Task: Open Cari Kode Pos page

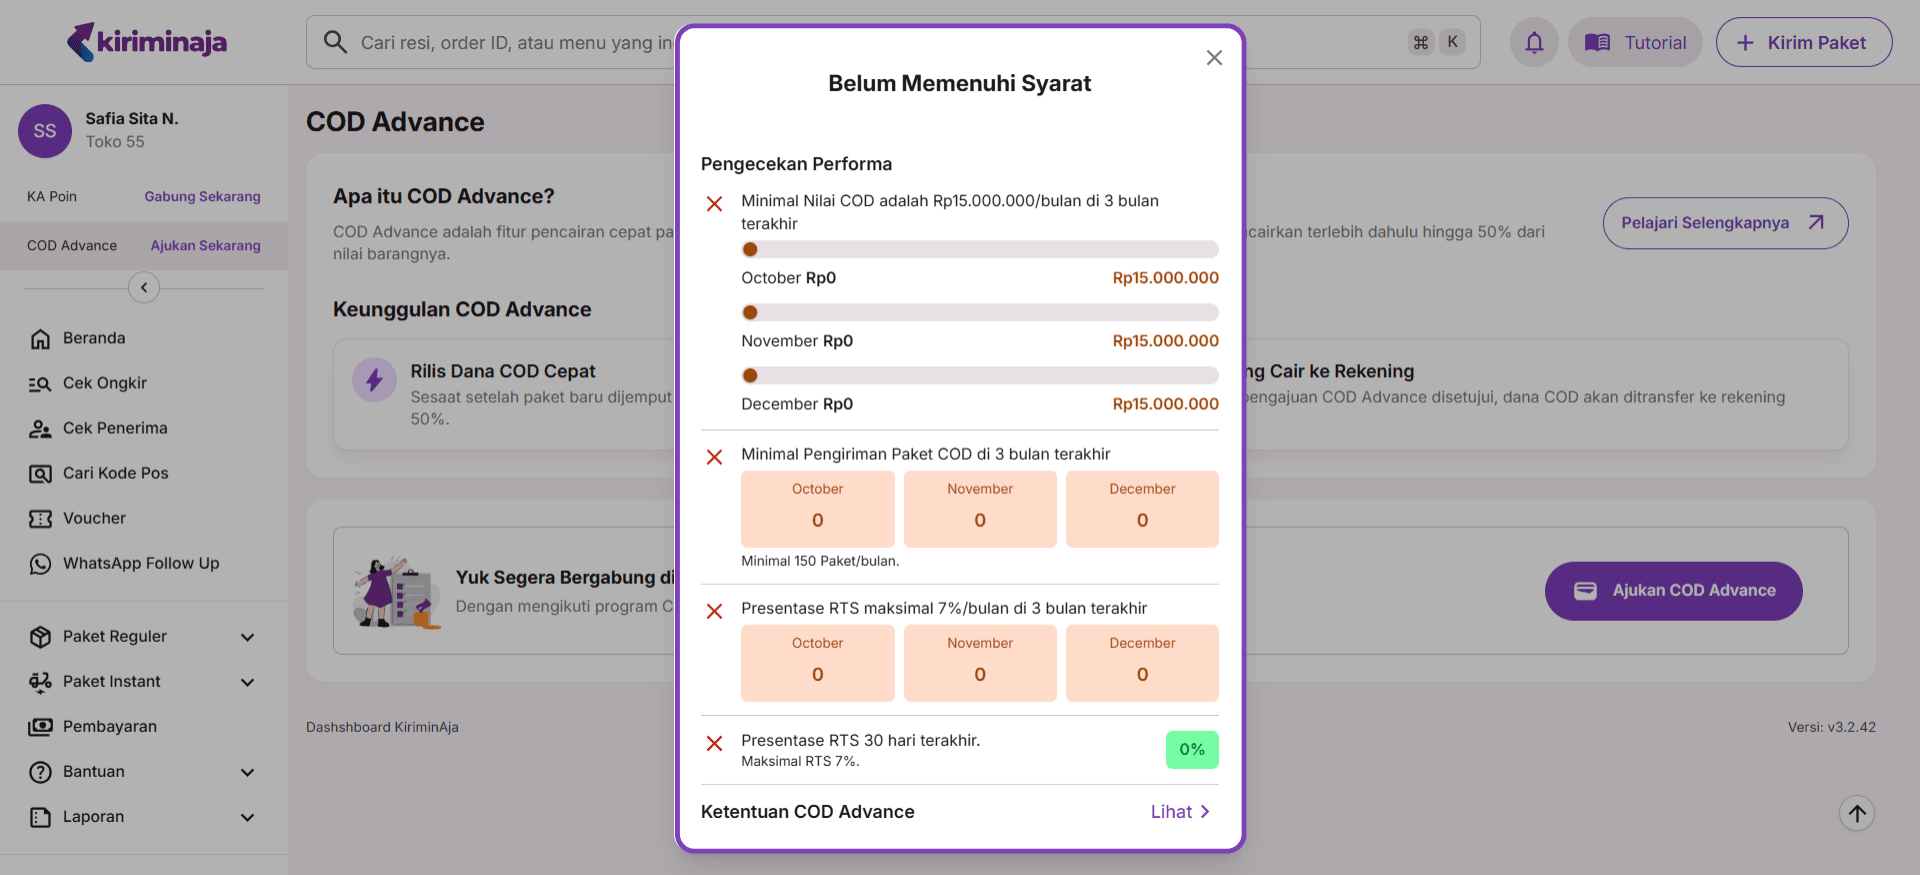Action: (115, 474)
